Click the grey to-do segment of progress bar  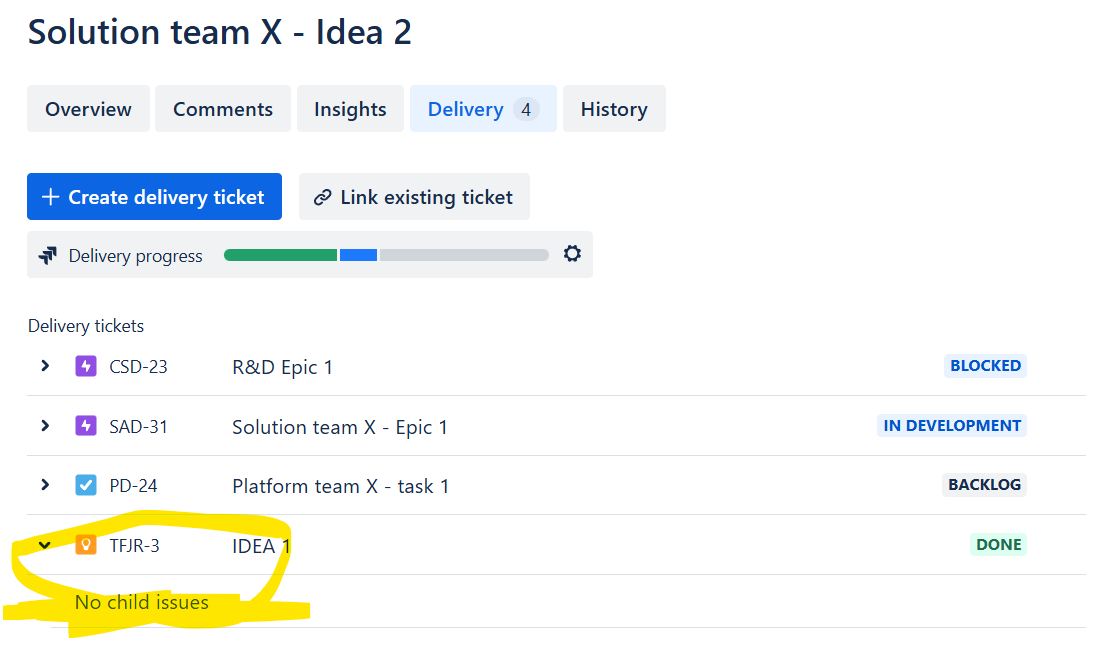tap(464, 255)
